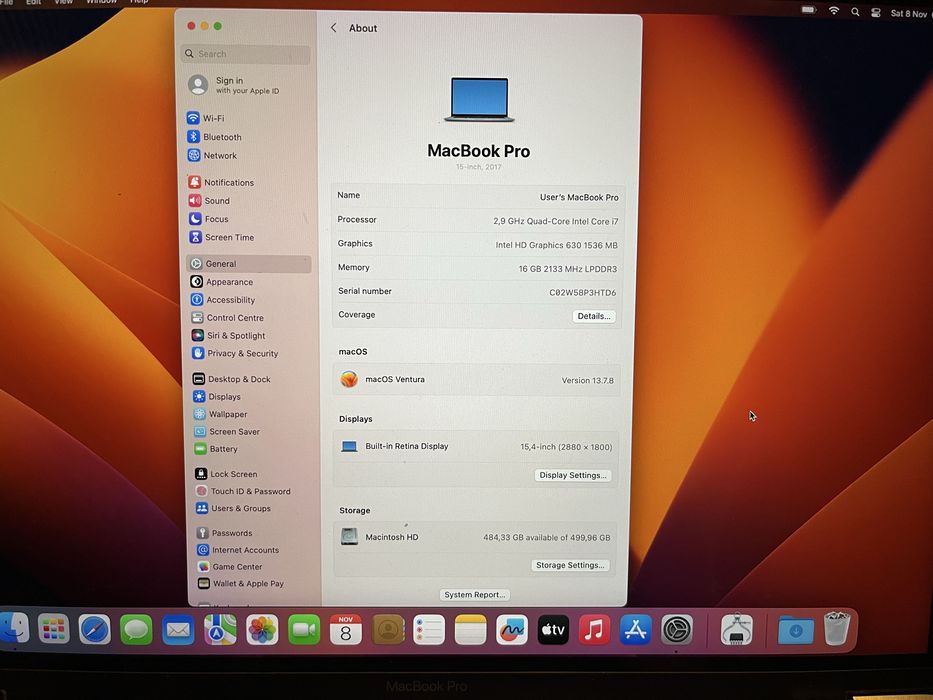Select Control Centre in sidebar

click(x=227, y=317)
